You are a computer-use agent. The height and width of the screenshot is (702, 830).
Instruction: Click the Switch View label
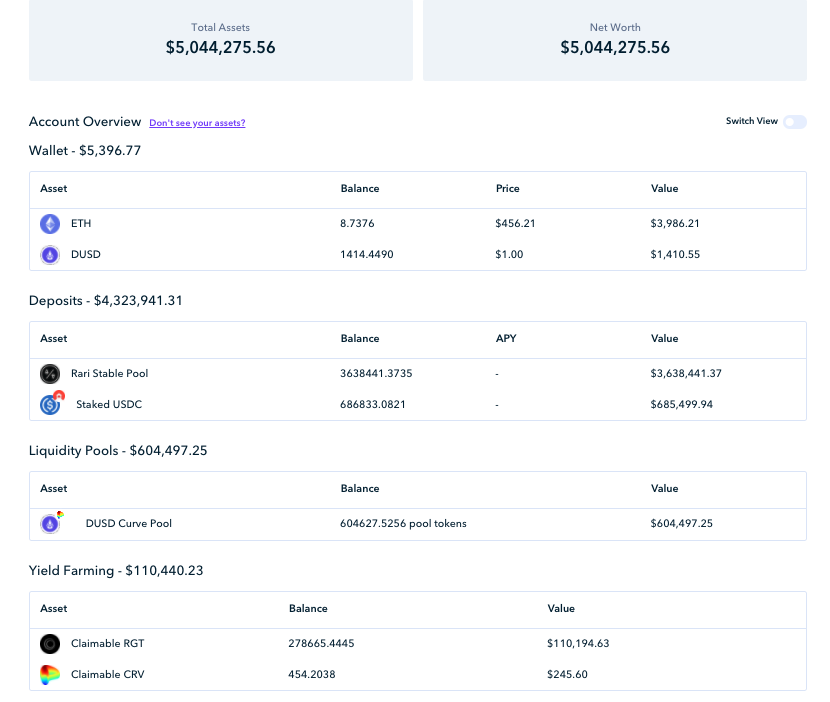point(752,121)
